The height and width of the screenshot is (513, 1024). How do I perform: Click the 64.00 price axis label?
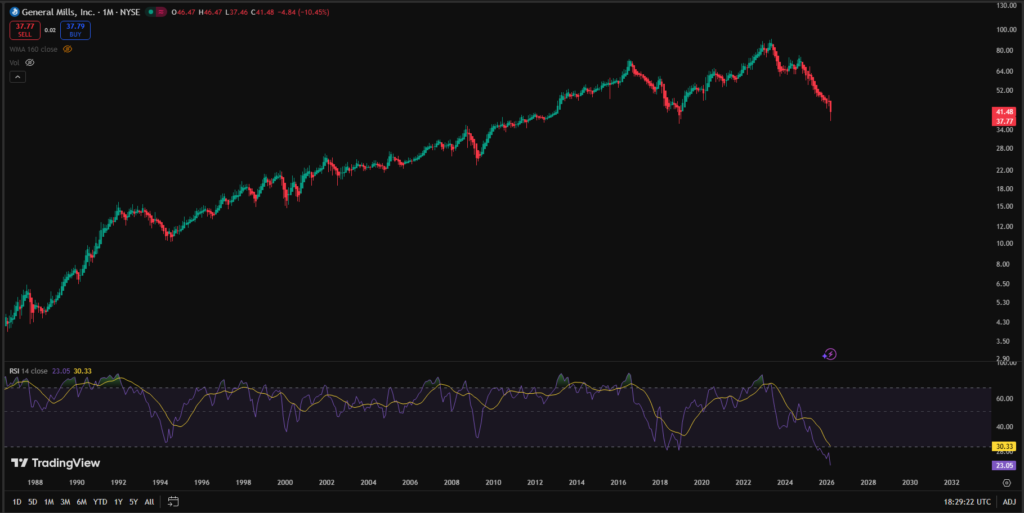pyautogui.click(x=1006, y=71)
